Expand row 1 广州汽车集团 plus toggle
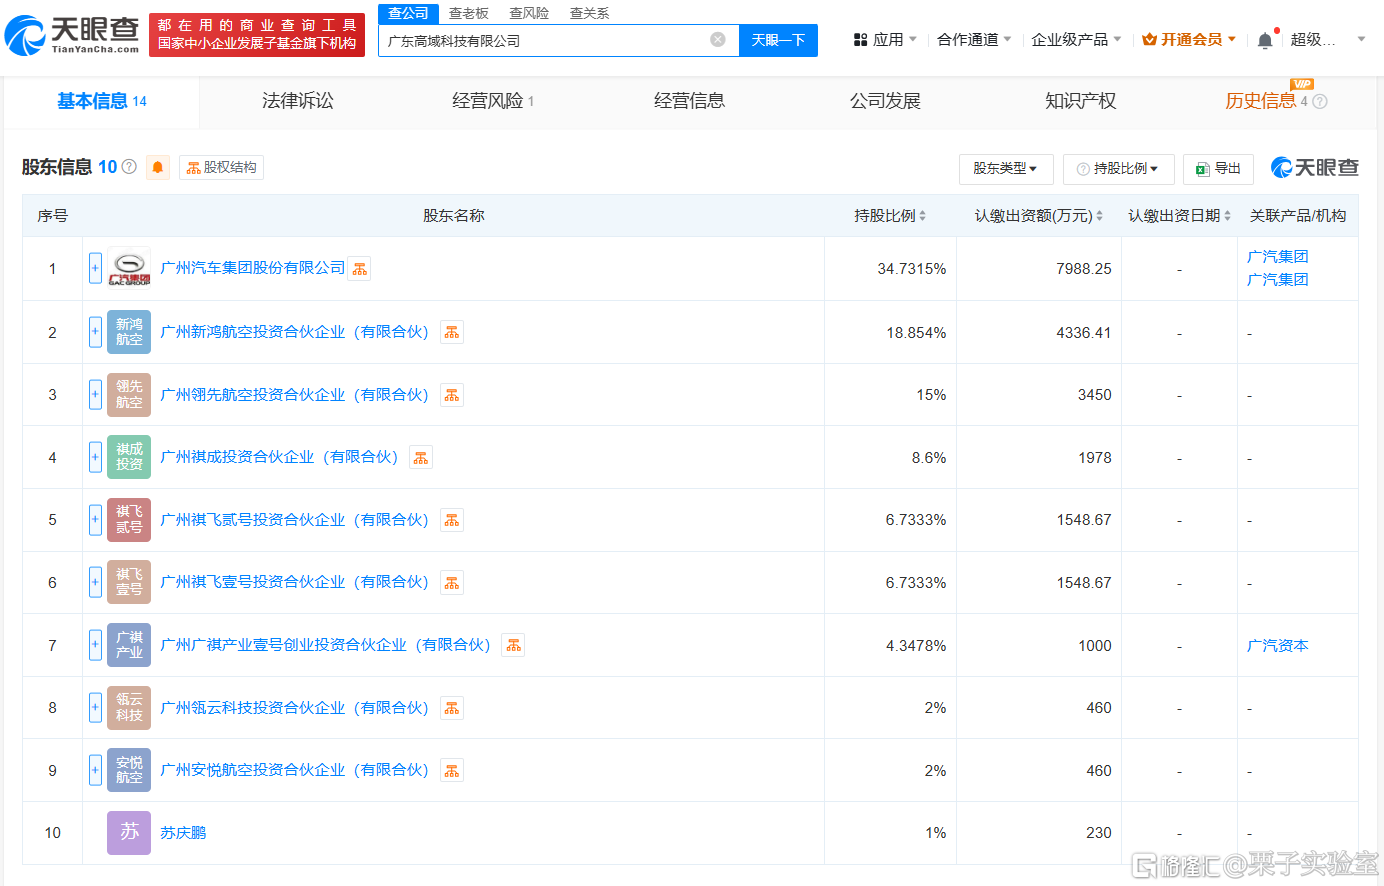The image size is (1384, 886). click(95, 268)
